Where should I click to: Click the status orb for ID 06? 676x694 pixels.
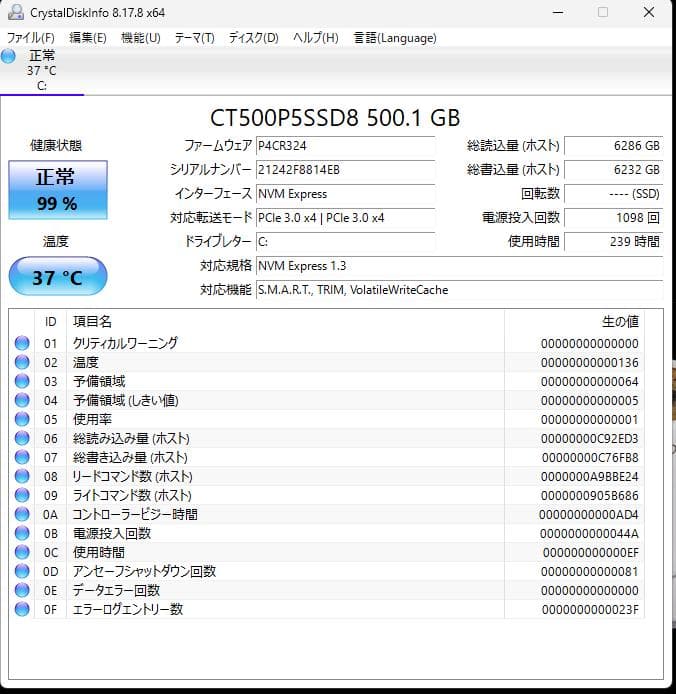(x=22, y=438)
